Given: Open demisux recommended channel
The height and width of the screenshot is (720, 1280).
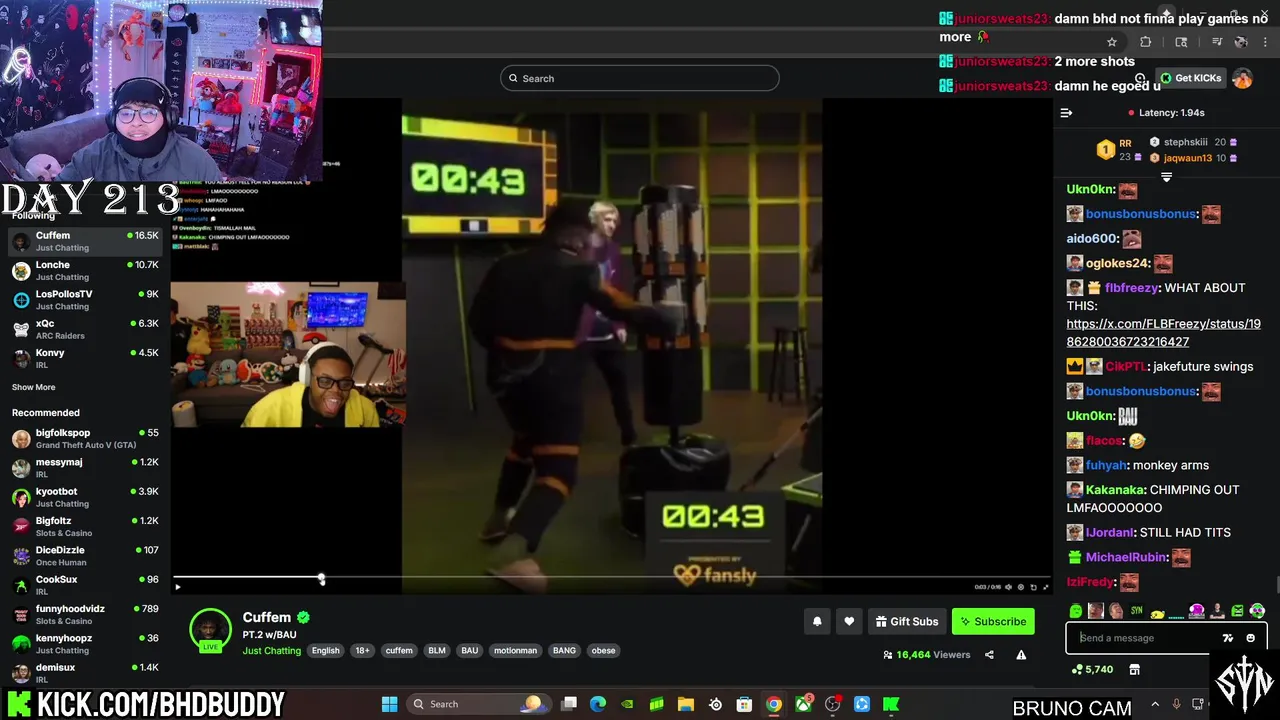Looking at the screenshot, I should [85, 672].
